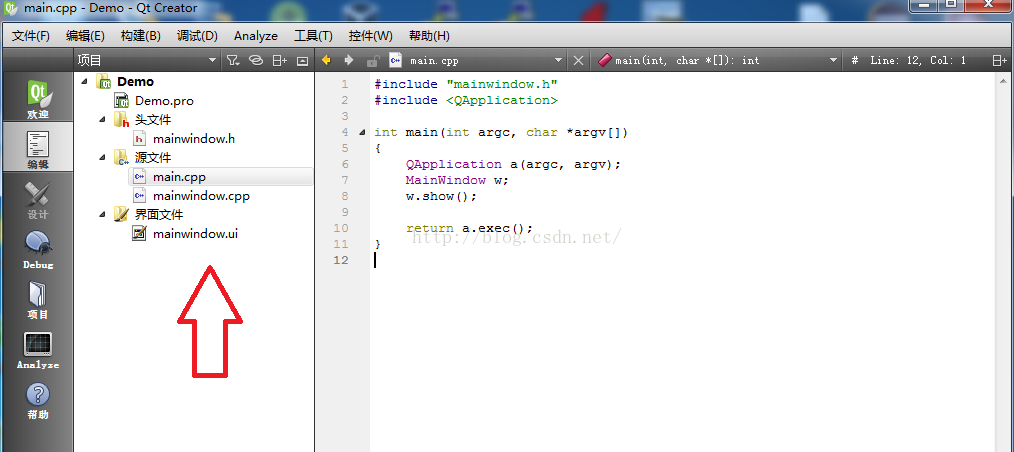Open the Analyze mode in sidebar
This screenshot has width=1014, height=452.
[38, 349]
